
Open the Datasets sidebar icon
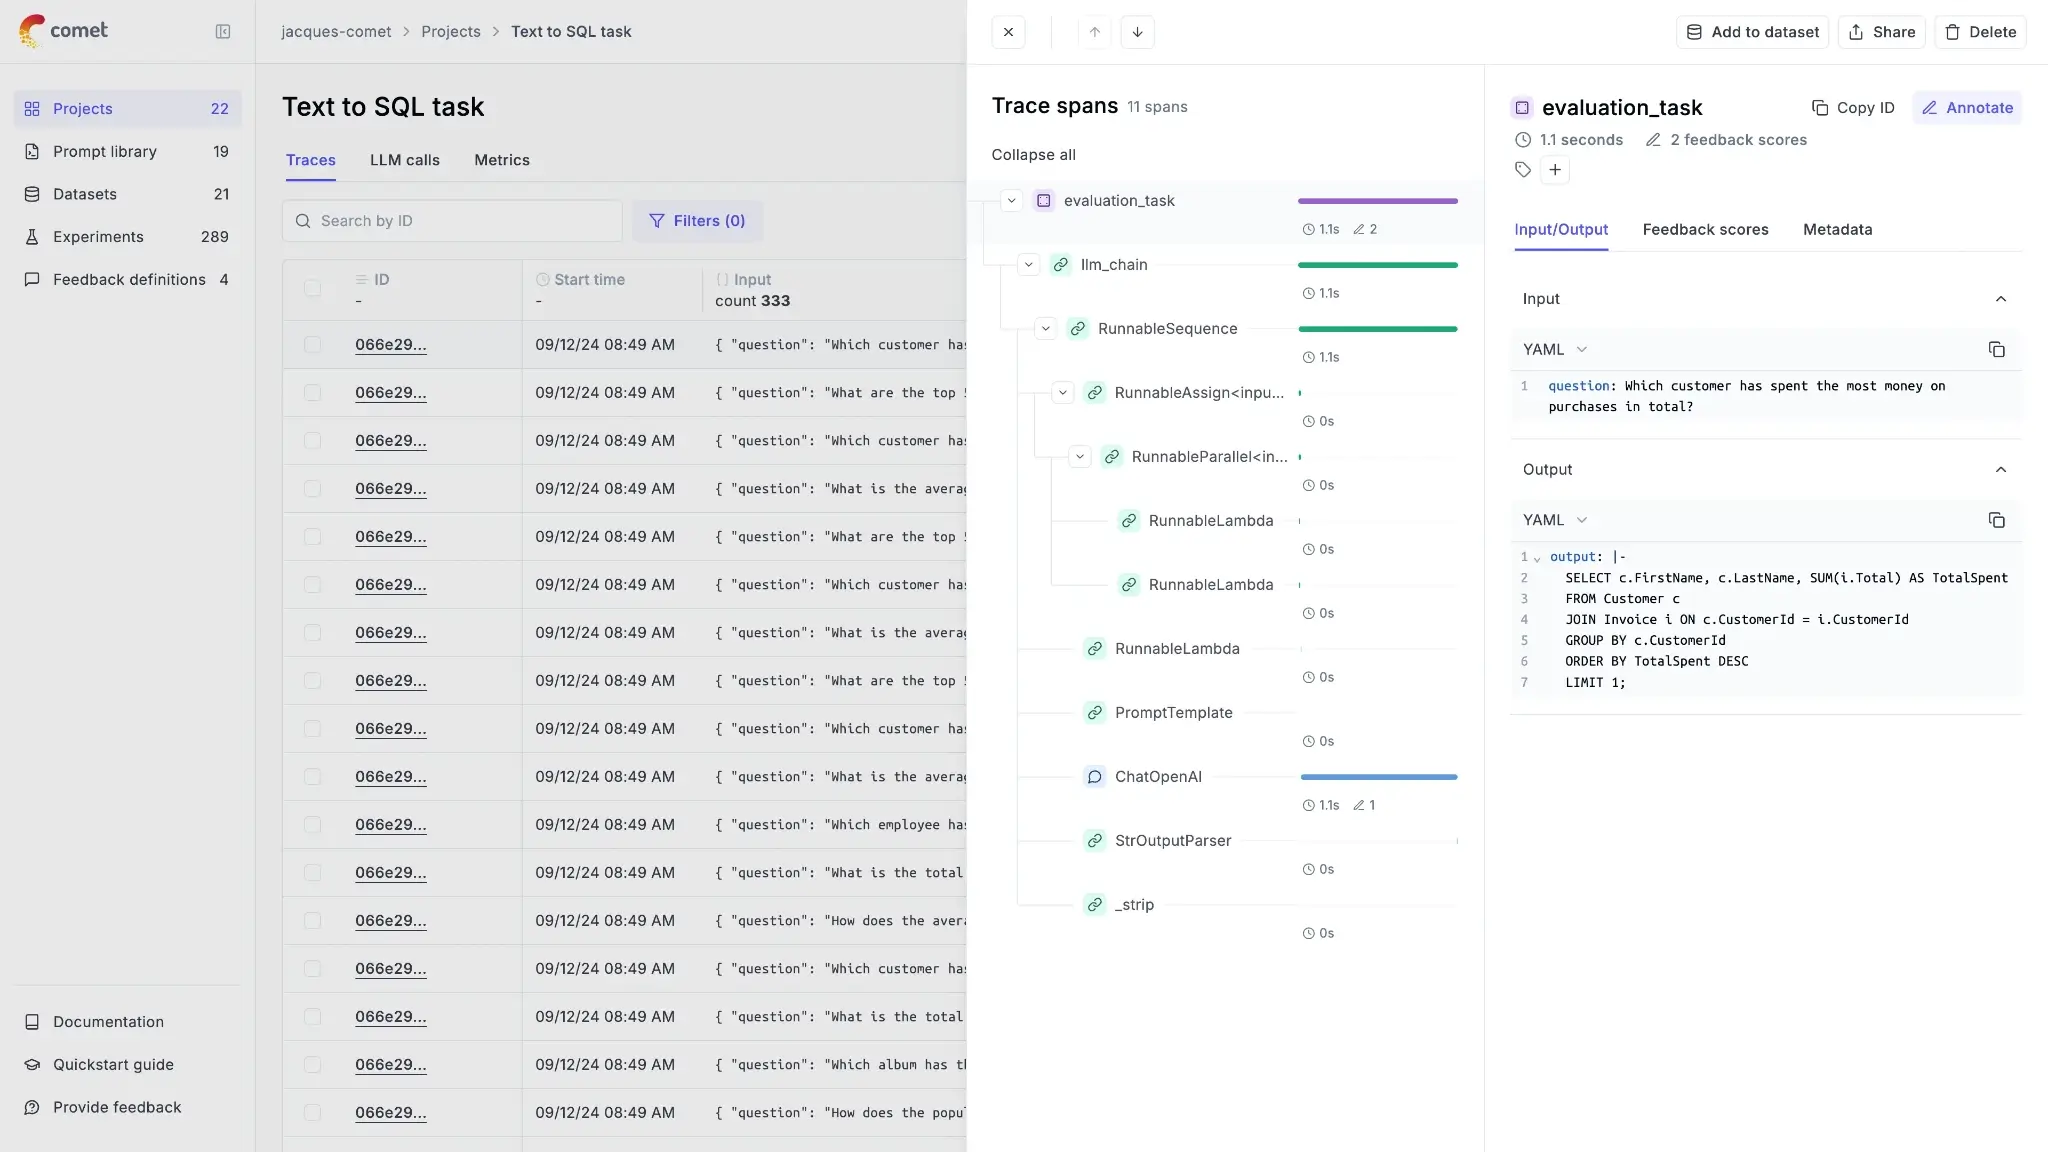(x=32, y=194)
